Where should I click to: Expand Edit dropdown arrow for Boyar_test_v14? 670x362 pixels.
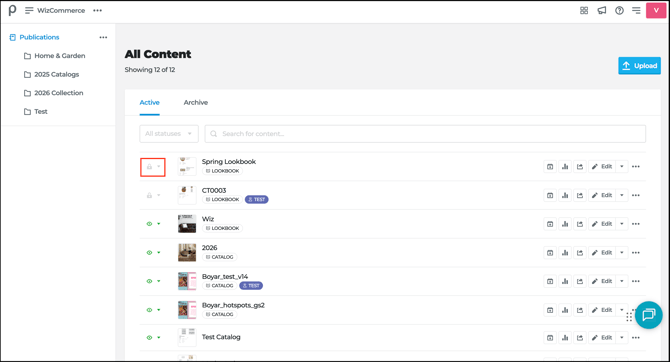coord(622,281)
